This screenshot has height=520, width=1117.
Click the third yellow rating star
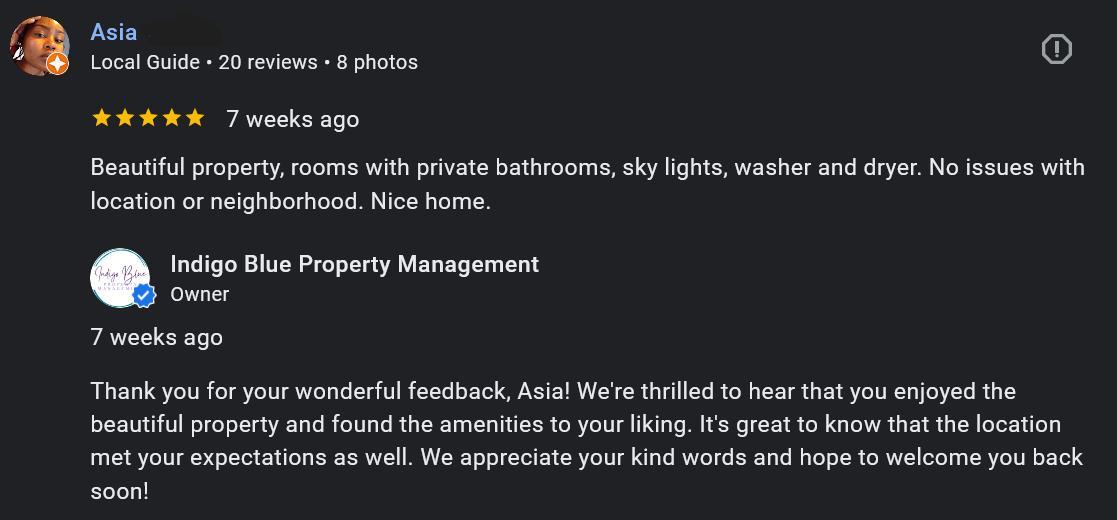tap(148, 118)
